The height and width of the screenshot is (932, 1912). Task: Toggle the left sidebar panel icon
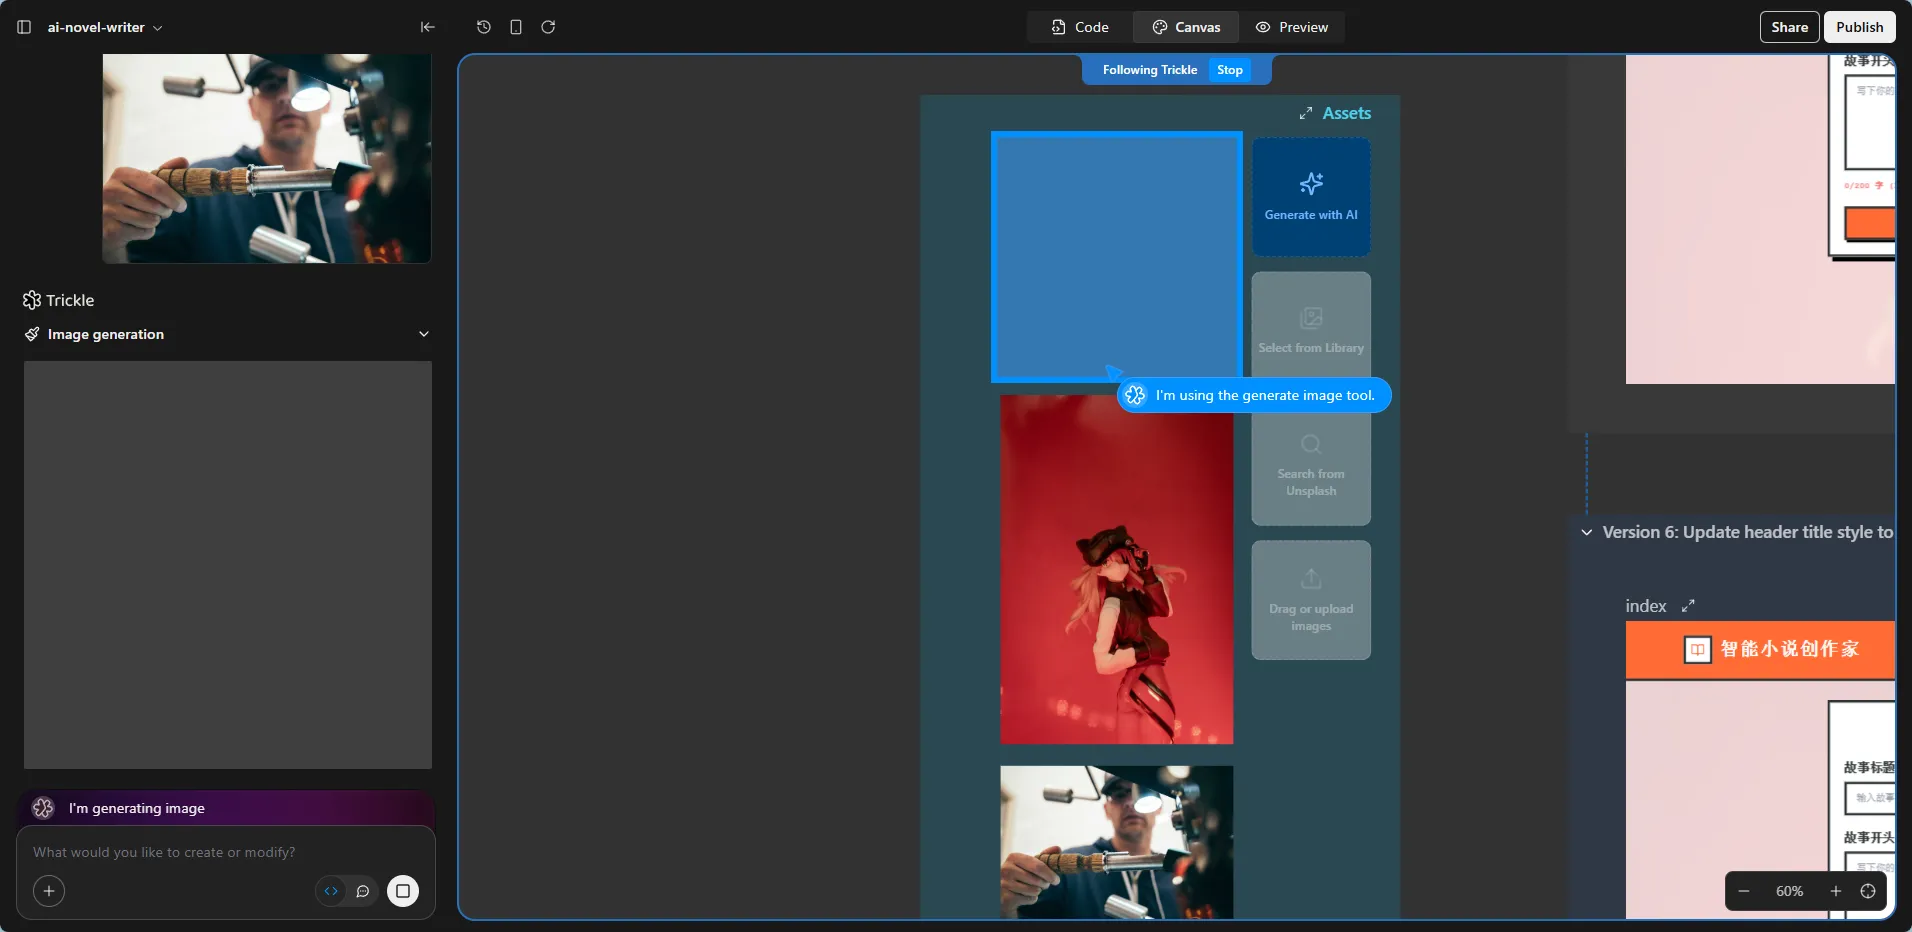point(24,27)
